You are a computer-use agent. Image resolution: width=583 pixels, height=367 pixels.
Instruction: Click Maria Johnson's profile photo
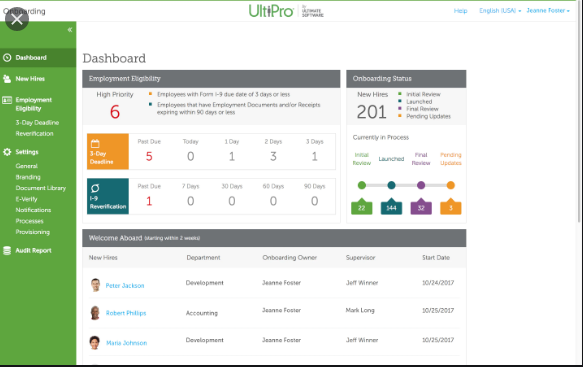point(95,342)
